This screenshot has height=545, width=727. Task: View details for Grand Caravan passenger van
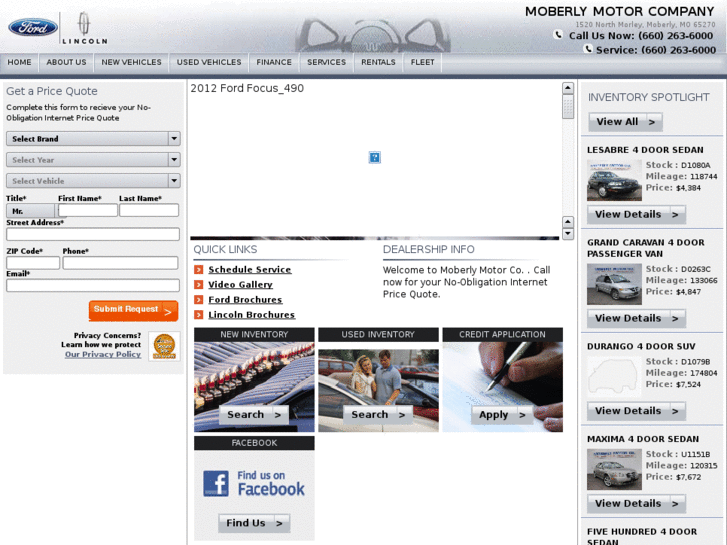tap(636, 319)
